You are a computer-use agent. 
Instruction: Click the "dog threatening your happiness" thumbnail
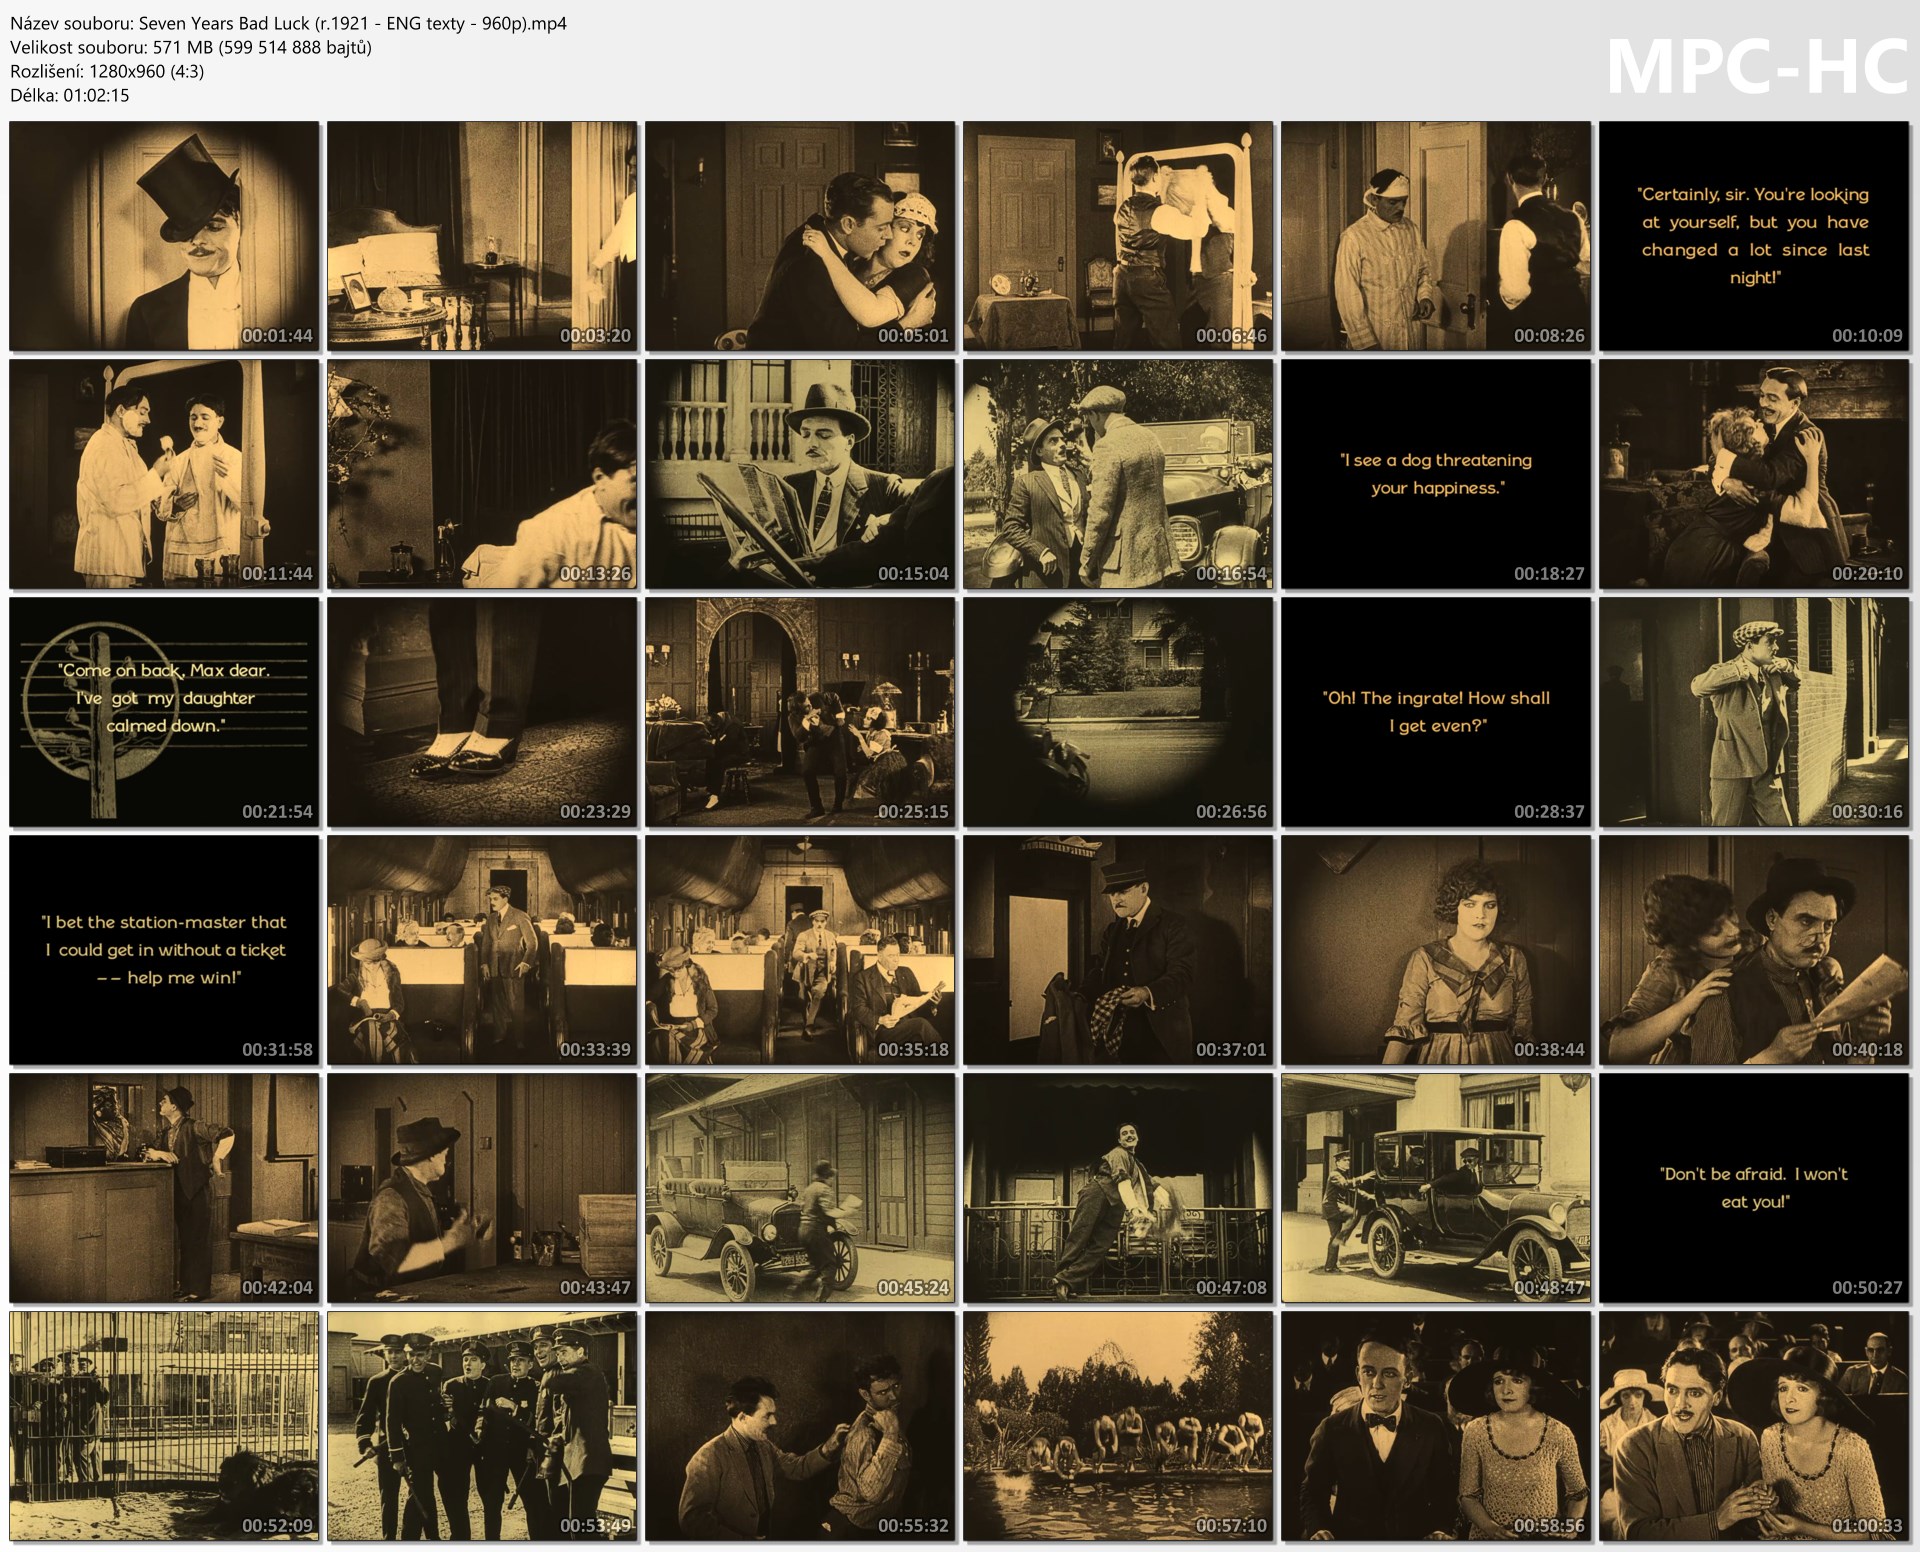[1436, 474]
